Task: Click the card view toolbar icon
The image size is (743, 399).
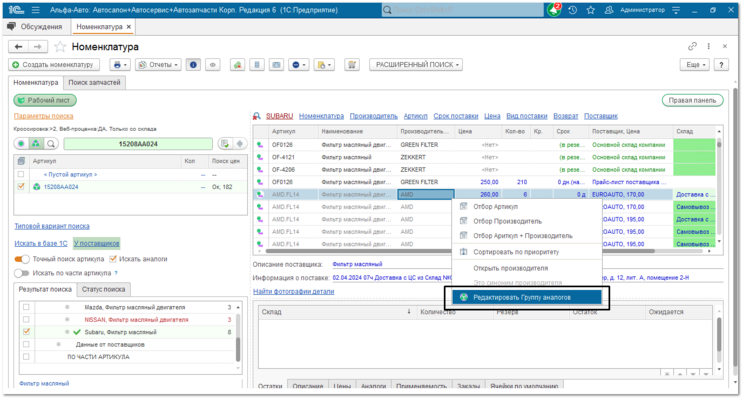Action: 276,64
